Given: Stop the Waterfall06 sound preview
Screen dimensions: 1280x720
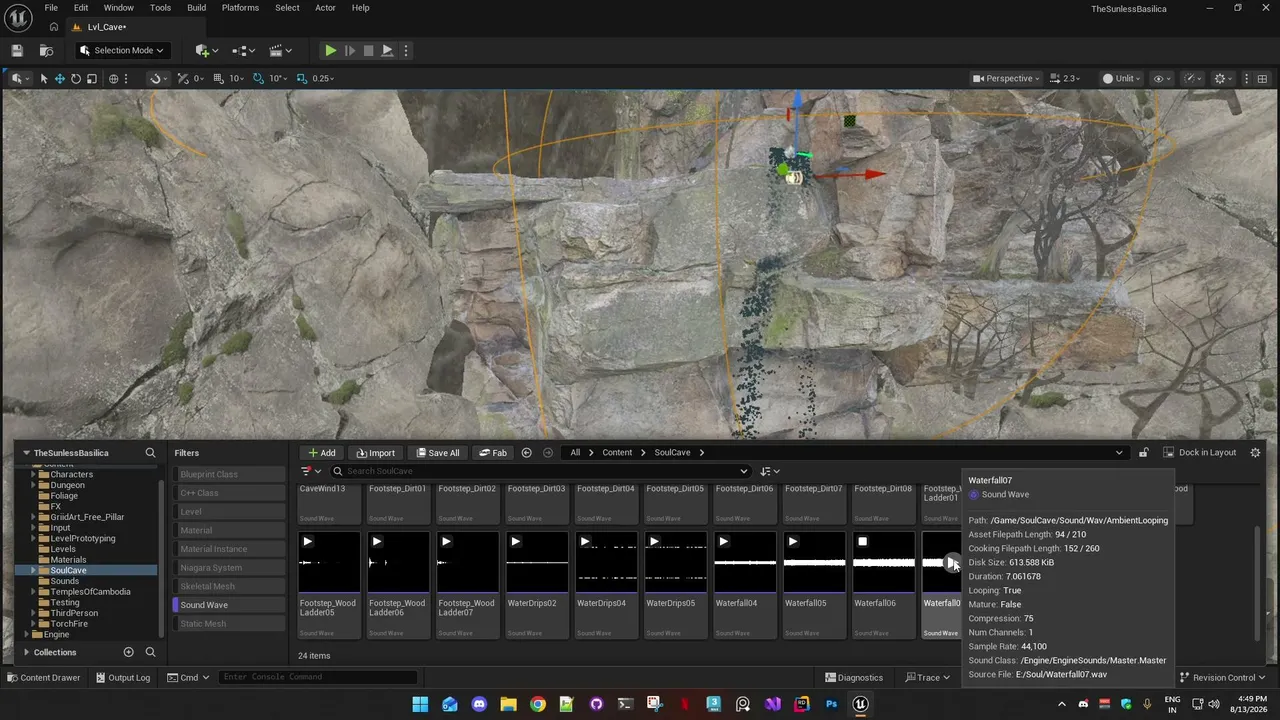Looking at the screenshot, I should pyautogui.click(x=862, y=542).
